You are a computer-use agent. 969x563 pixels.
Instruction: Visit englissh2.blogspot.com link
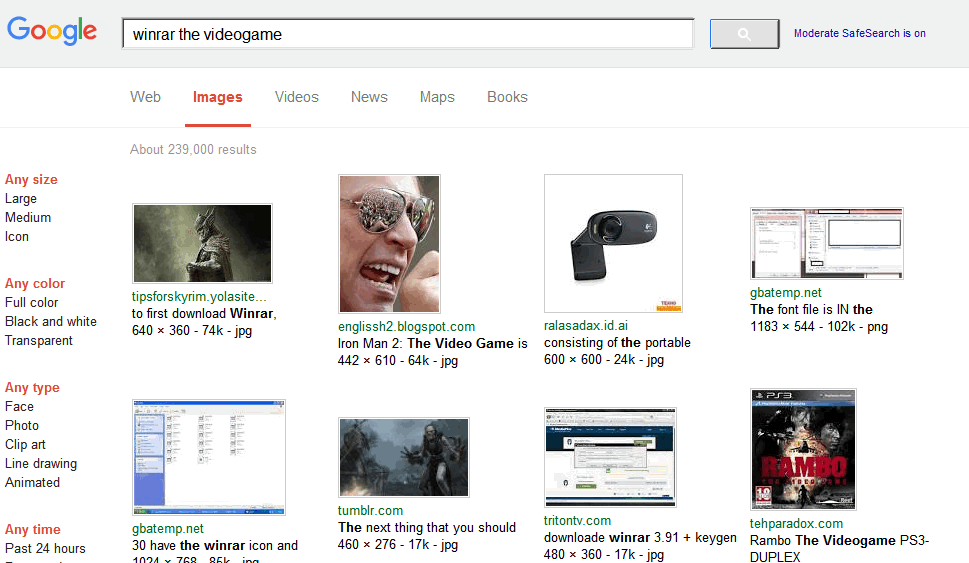[x=407, y=327]
